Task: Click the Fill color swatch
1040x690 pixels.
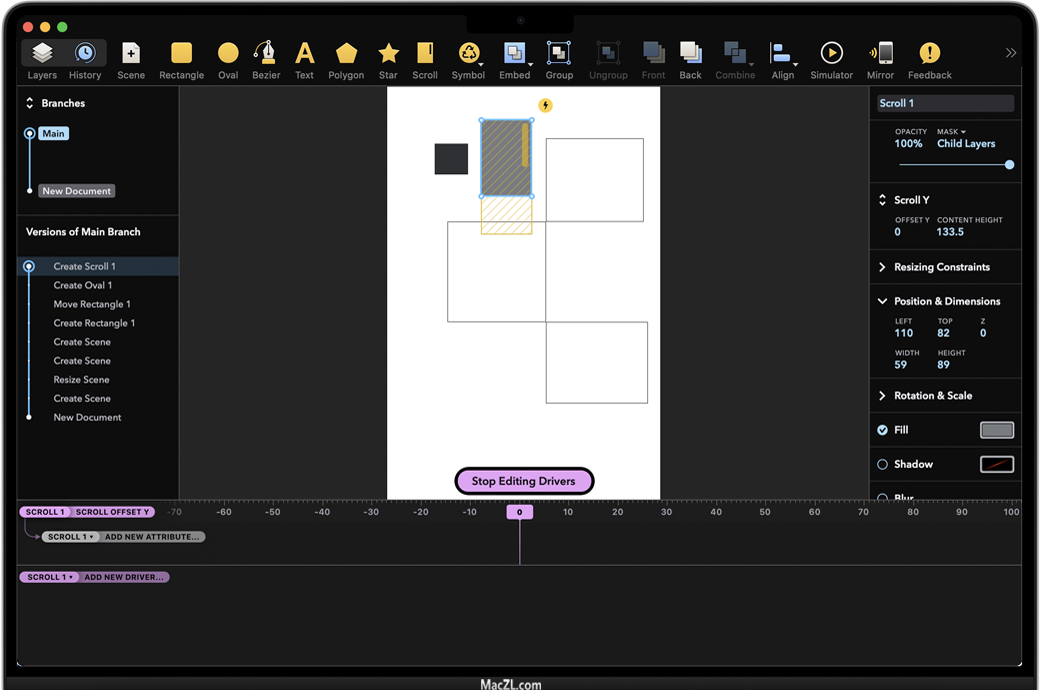Action: pyautogui.click(x=996, y=430)
